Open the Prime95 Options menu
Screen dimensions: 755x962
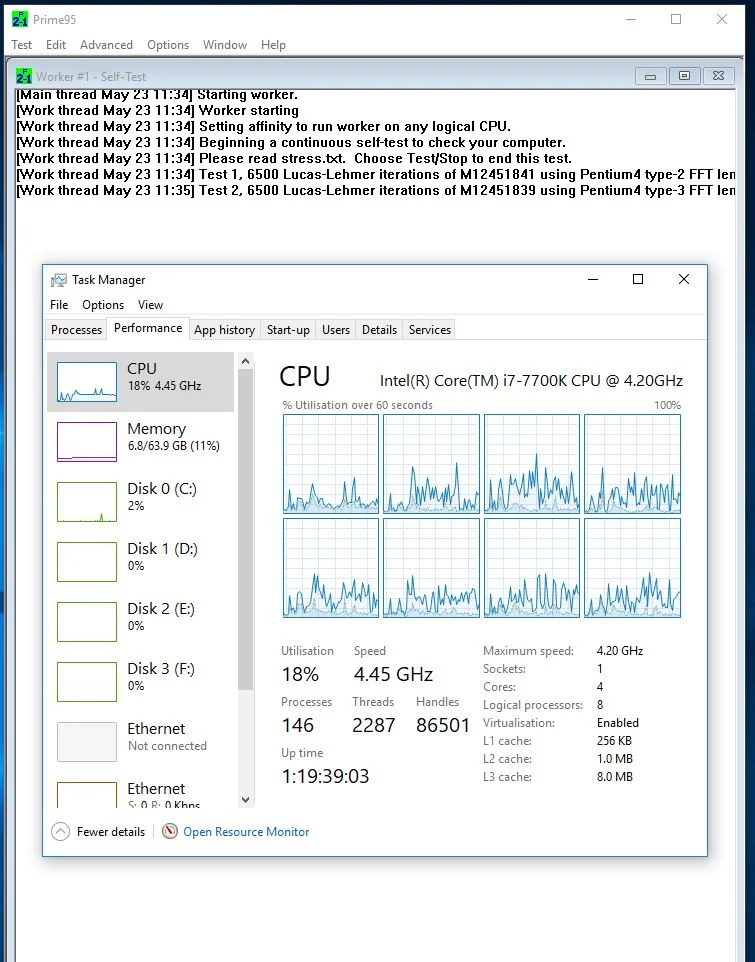[168, 45]
